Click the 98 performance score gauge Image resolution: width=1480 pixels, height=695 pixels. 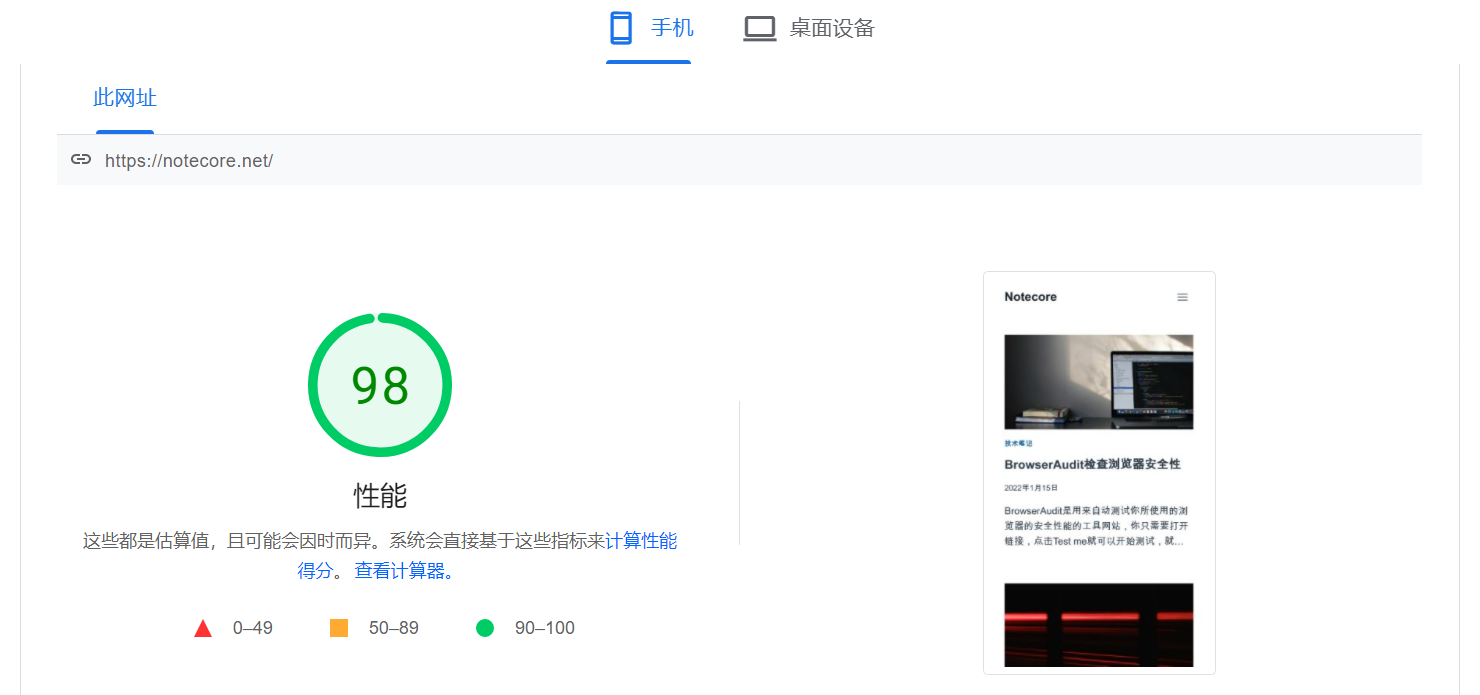[380, 386]
